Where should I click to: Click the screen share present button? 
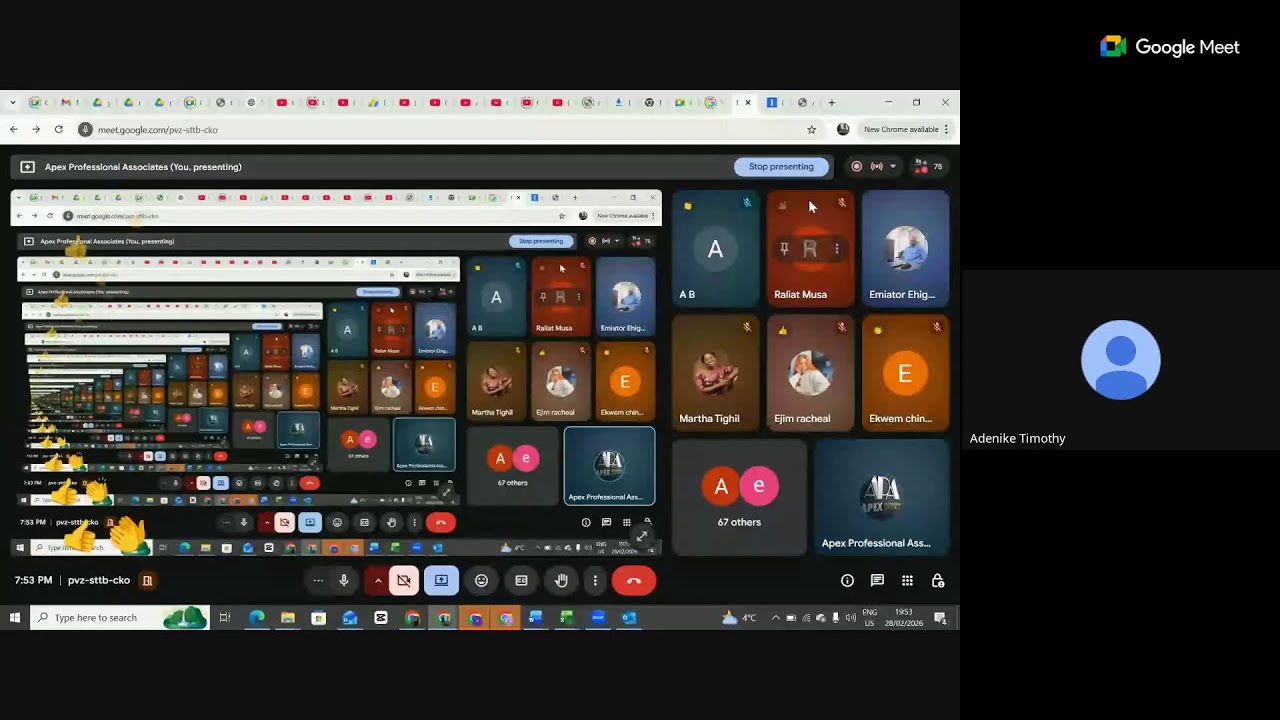(441, 581)
